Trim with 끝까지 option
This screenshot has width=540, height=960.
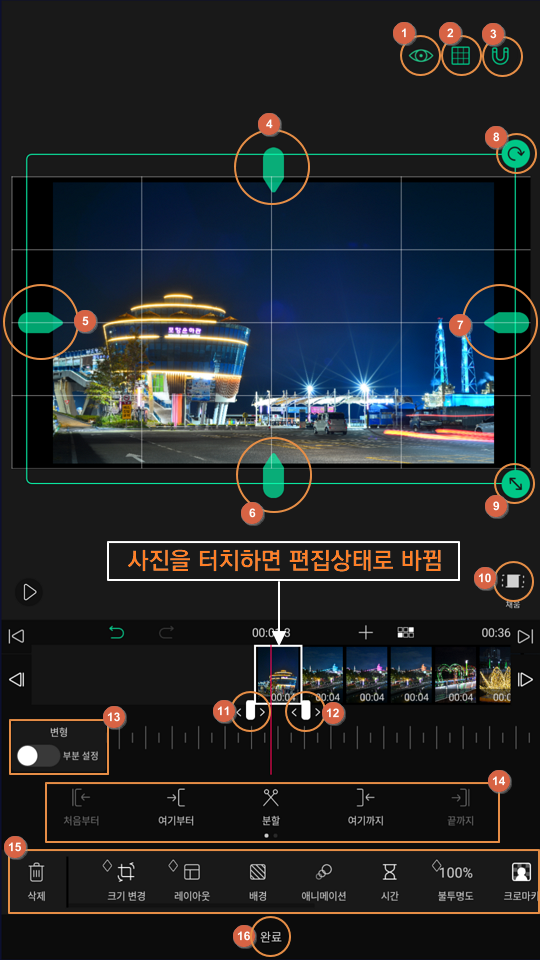tap(459, 808)
